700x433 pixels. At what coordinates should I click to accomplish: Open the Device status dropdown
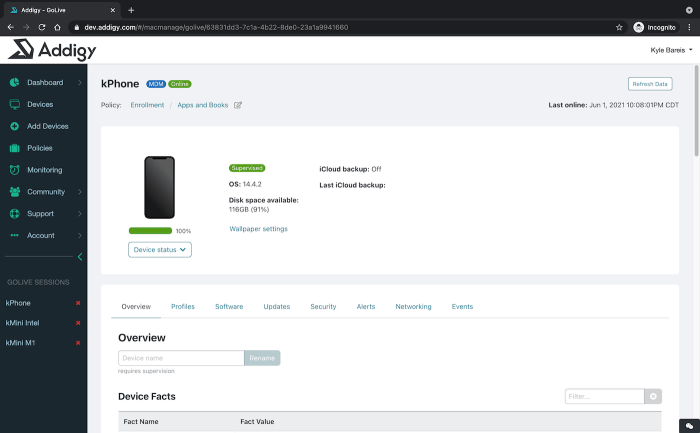tap(159, 250)
